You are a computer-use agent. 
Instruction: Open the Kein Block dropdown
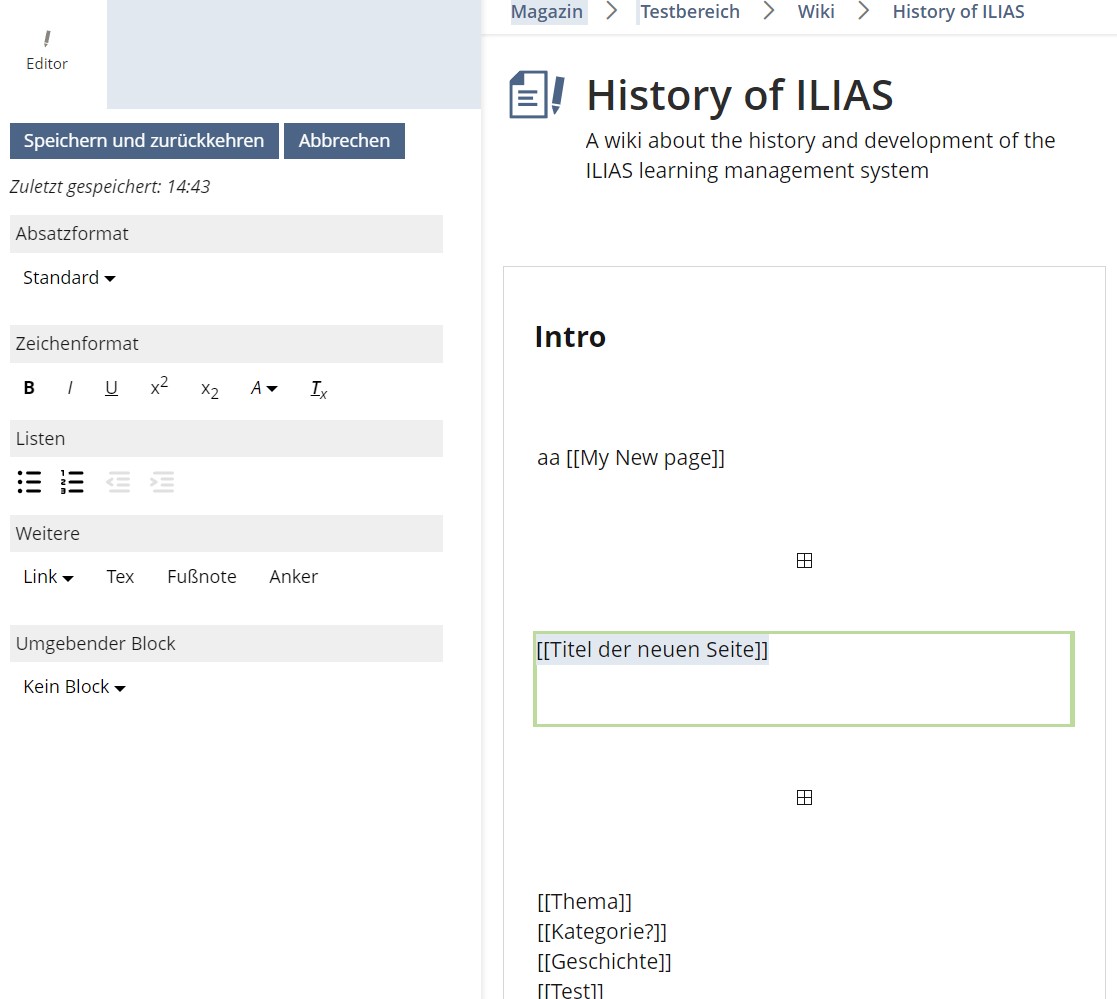74,687
